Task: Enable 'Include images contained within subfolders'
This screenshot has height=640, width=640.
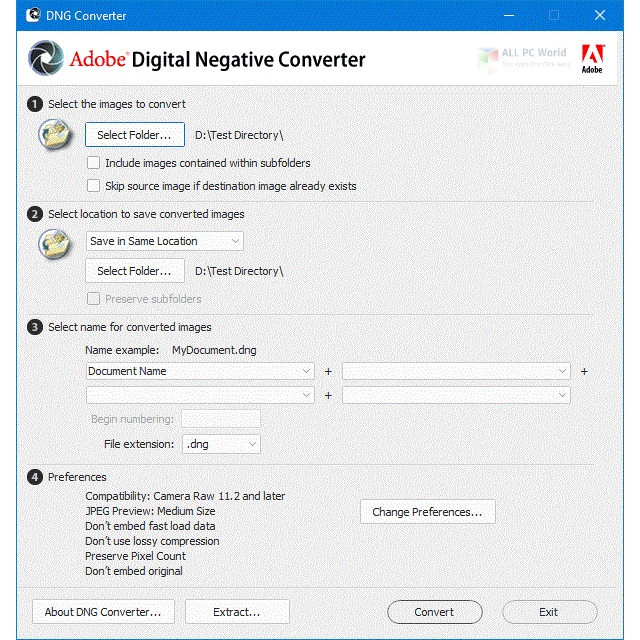Action: (93, 163)
